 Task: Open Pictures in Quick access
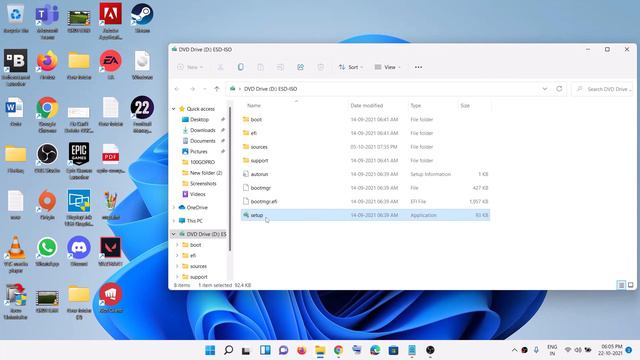tap(198, 151)
